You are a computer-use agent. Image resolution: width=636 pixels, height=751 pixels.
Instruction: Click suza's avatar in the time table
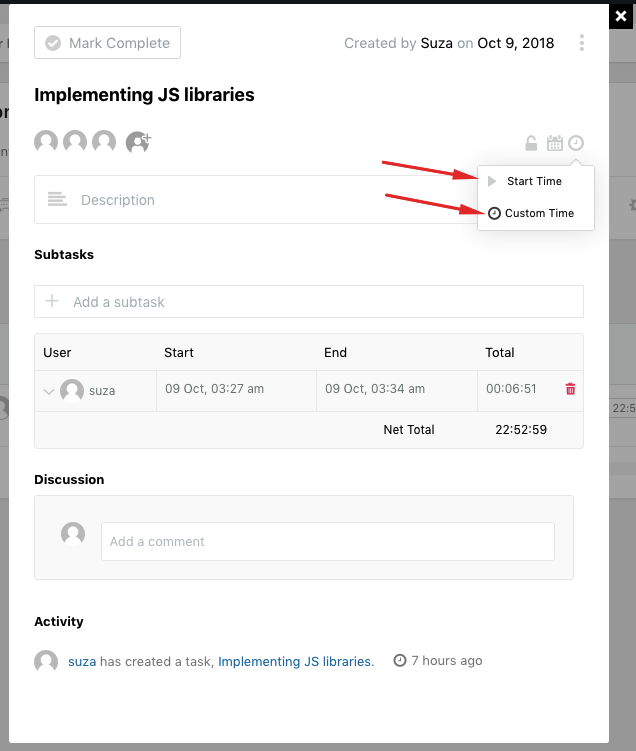point(72,390)
